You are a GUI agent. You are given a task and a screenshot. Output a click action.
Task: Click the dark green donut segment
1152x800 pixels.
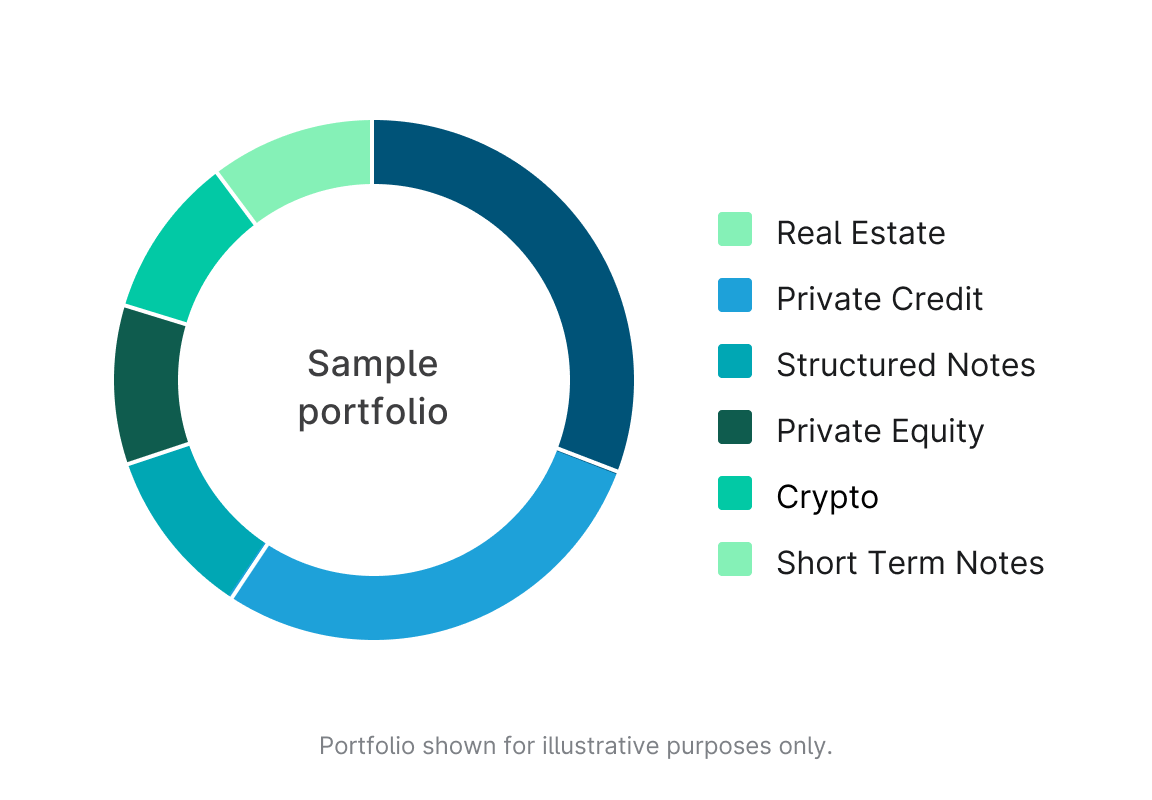[x=147, y=385]
